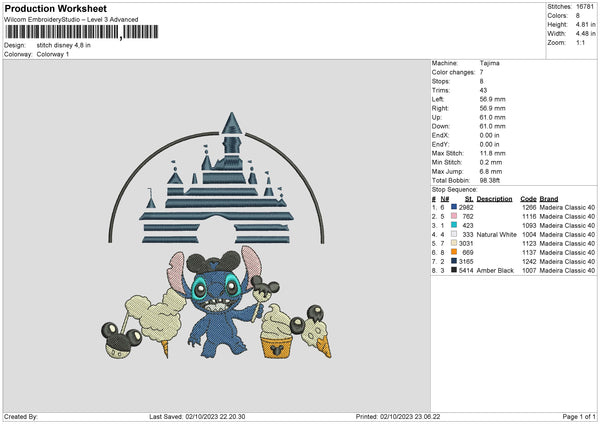Click stitch count "3165" in stop 7

coord(466,261)
